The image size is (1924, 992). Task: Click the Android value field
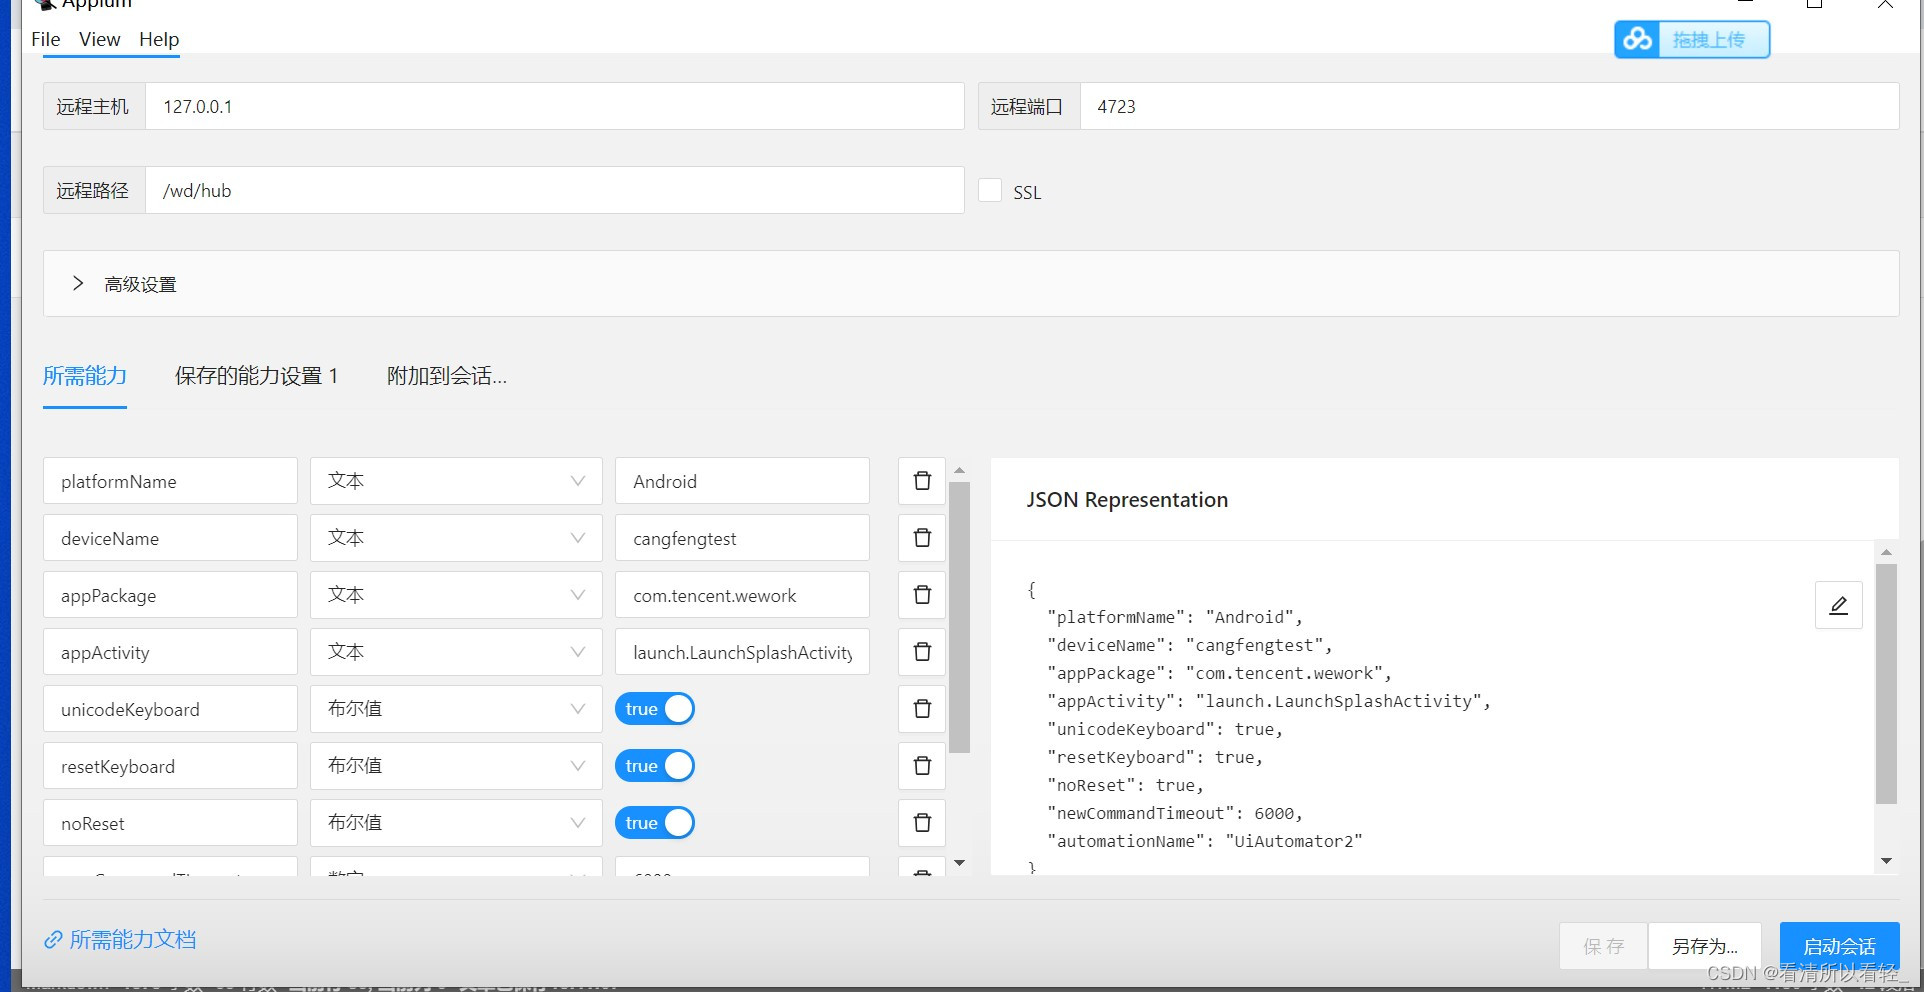tap(742, 481)
